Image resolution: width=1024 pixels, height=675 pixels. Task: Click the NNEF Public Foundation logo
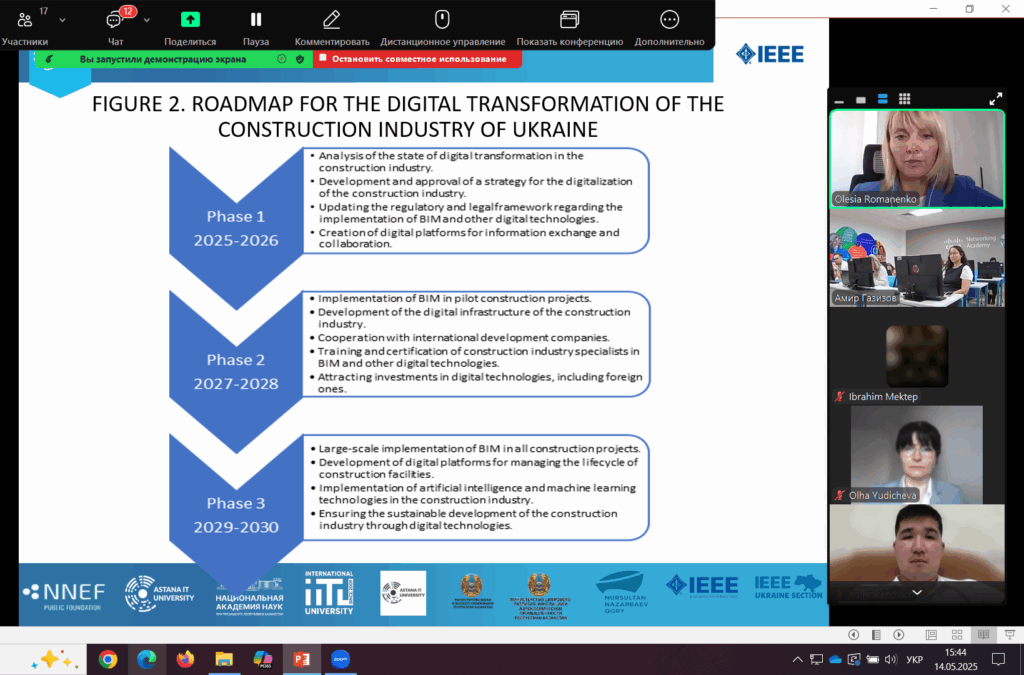[63, 595]
